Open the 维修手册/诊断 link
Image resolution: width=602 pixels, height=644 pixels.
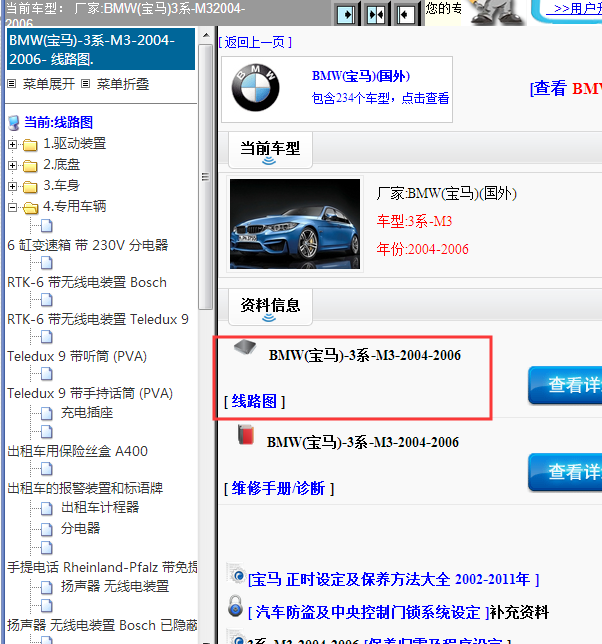point(278,488)
